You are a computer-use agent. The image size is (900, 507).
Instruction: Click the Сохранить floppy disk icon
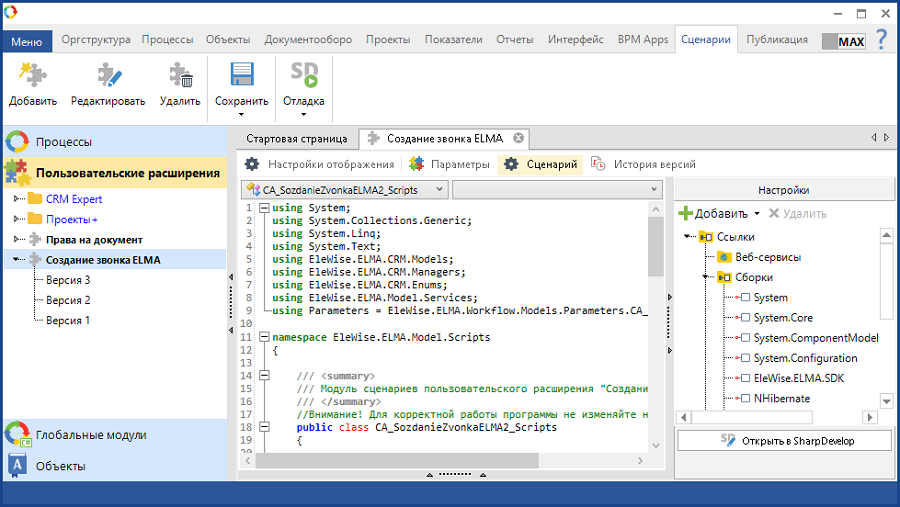[x=241, y=76]
